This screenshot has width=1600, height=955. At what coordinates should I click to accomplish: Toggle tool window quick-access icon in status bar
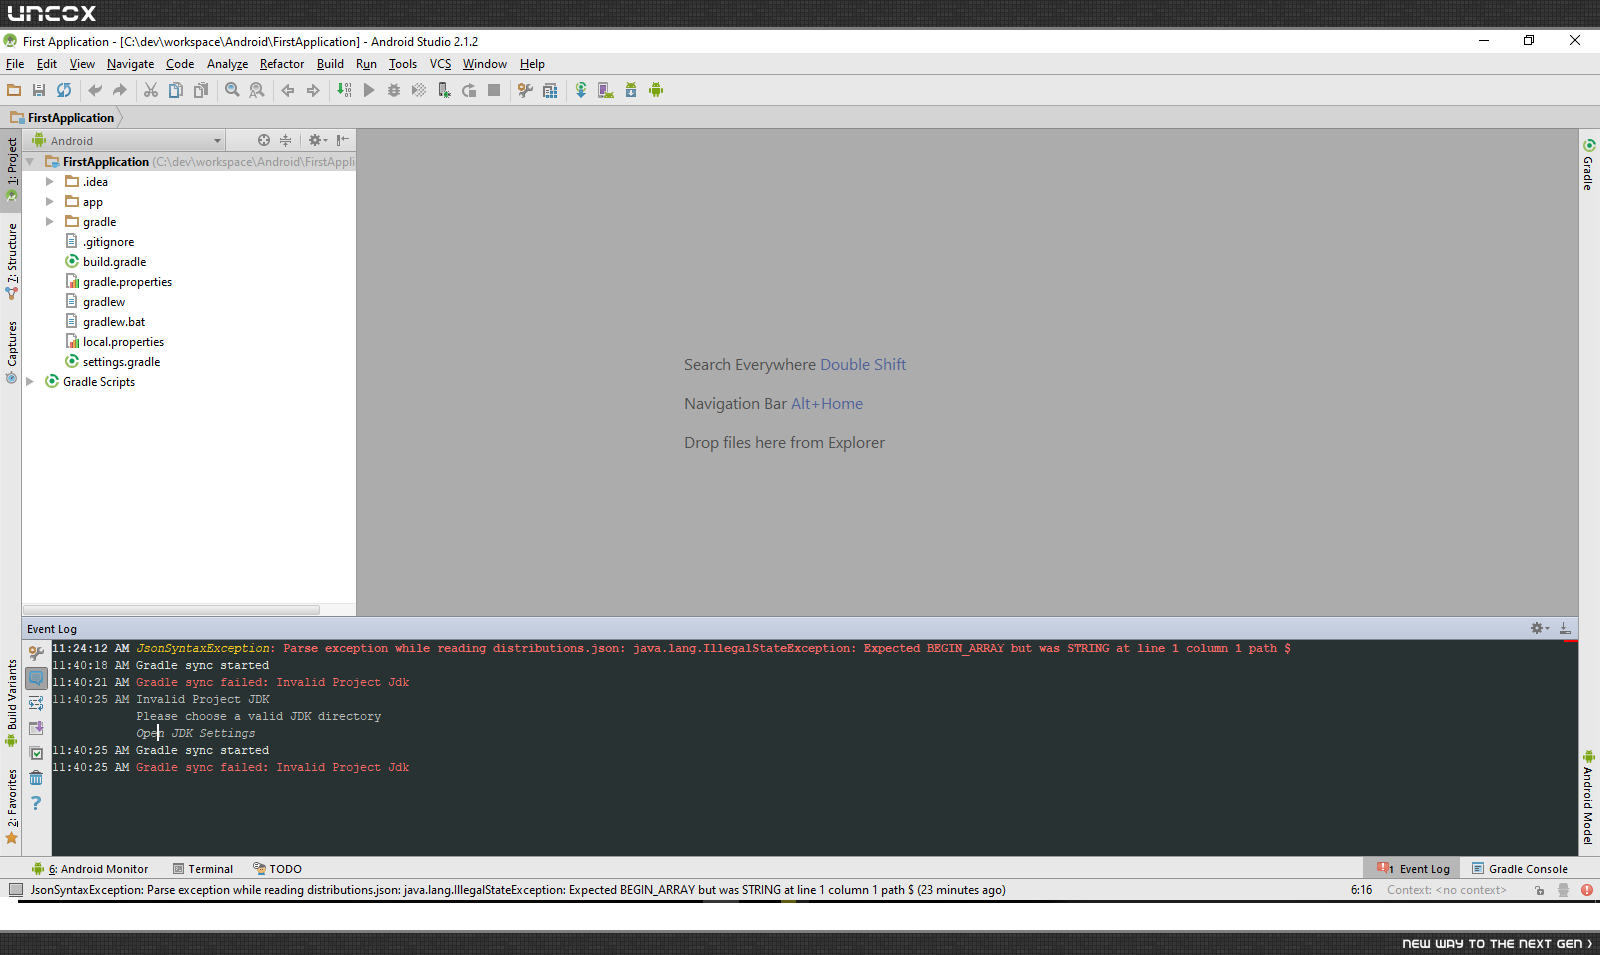[16, 890]
